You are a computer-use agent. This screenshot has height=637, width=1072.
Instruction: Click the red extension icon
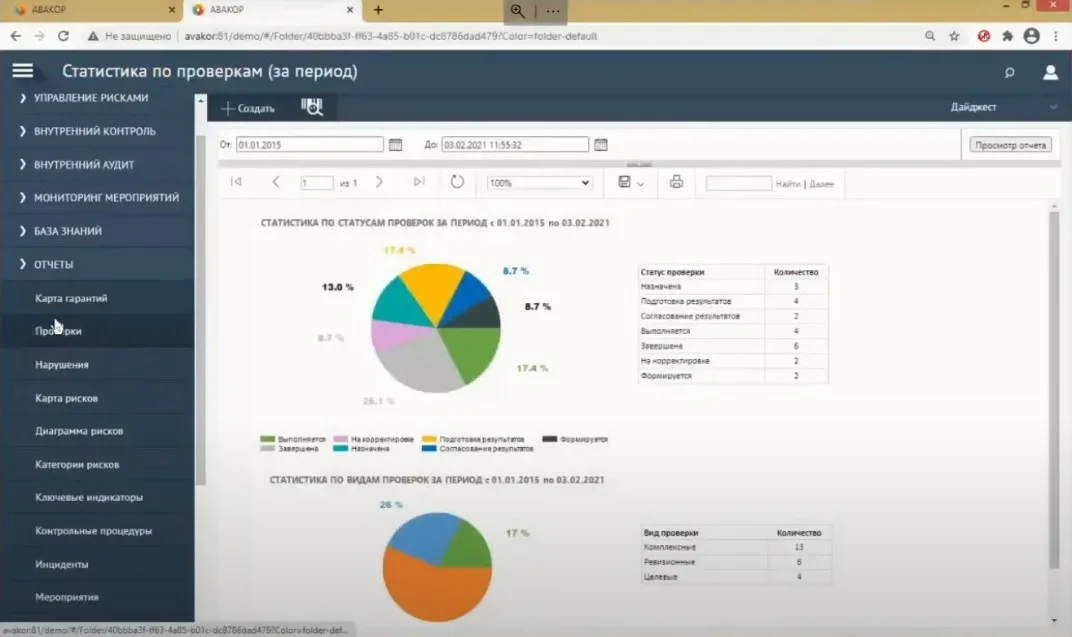983,36
